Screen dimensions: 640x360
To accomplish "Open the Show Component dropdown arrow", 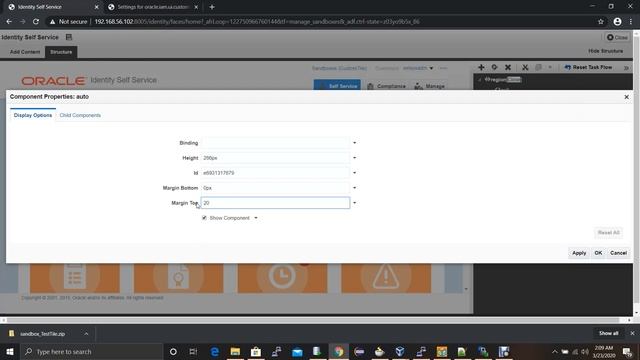I will [x=256, y=218].
